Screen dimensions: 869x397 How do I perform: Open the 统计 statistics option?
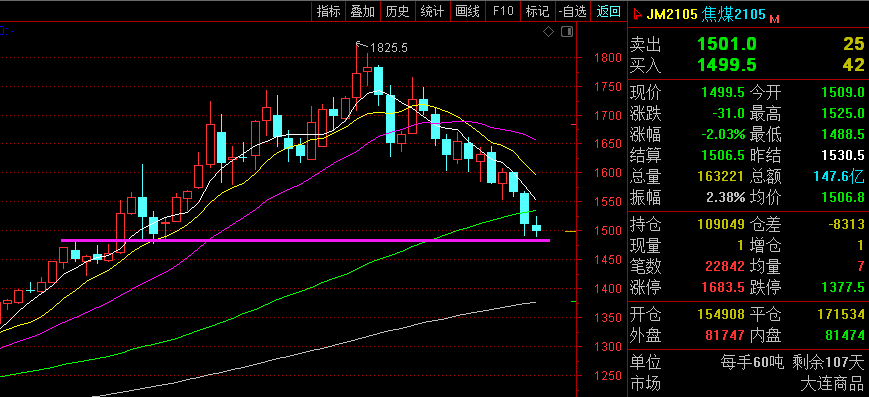[432, 11]
